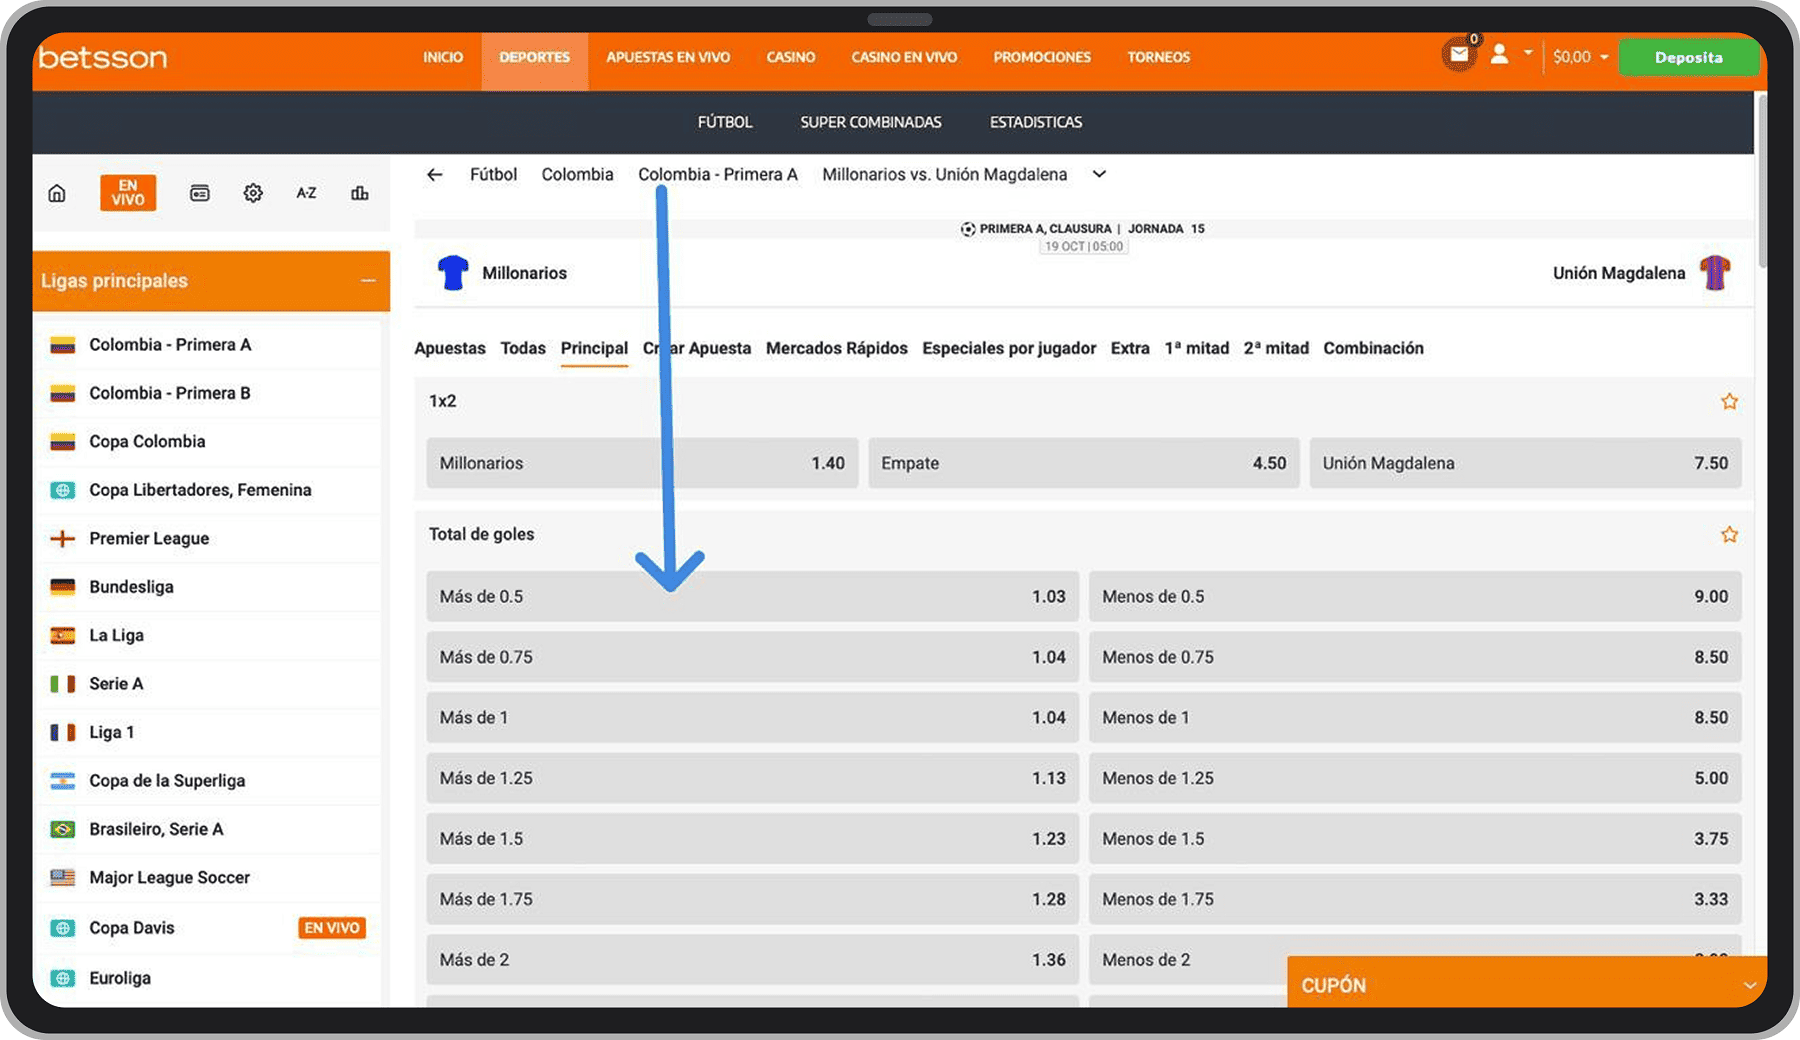
Task: Click the Unión Magdalena jersey icon
Action: (x=1715, y=272)
